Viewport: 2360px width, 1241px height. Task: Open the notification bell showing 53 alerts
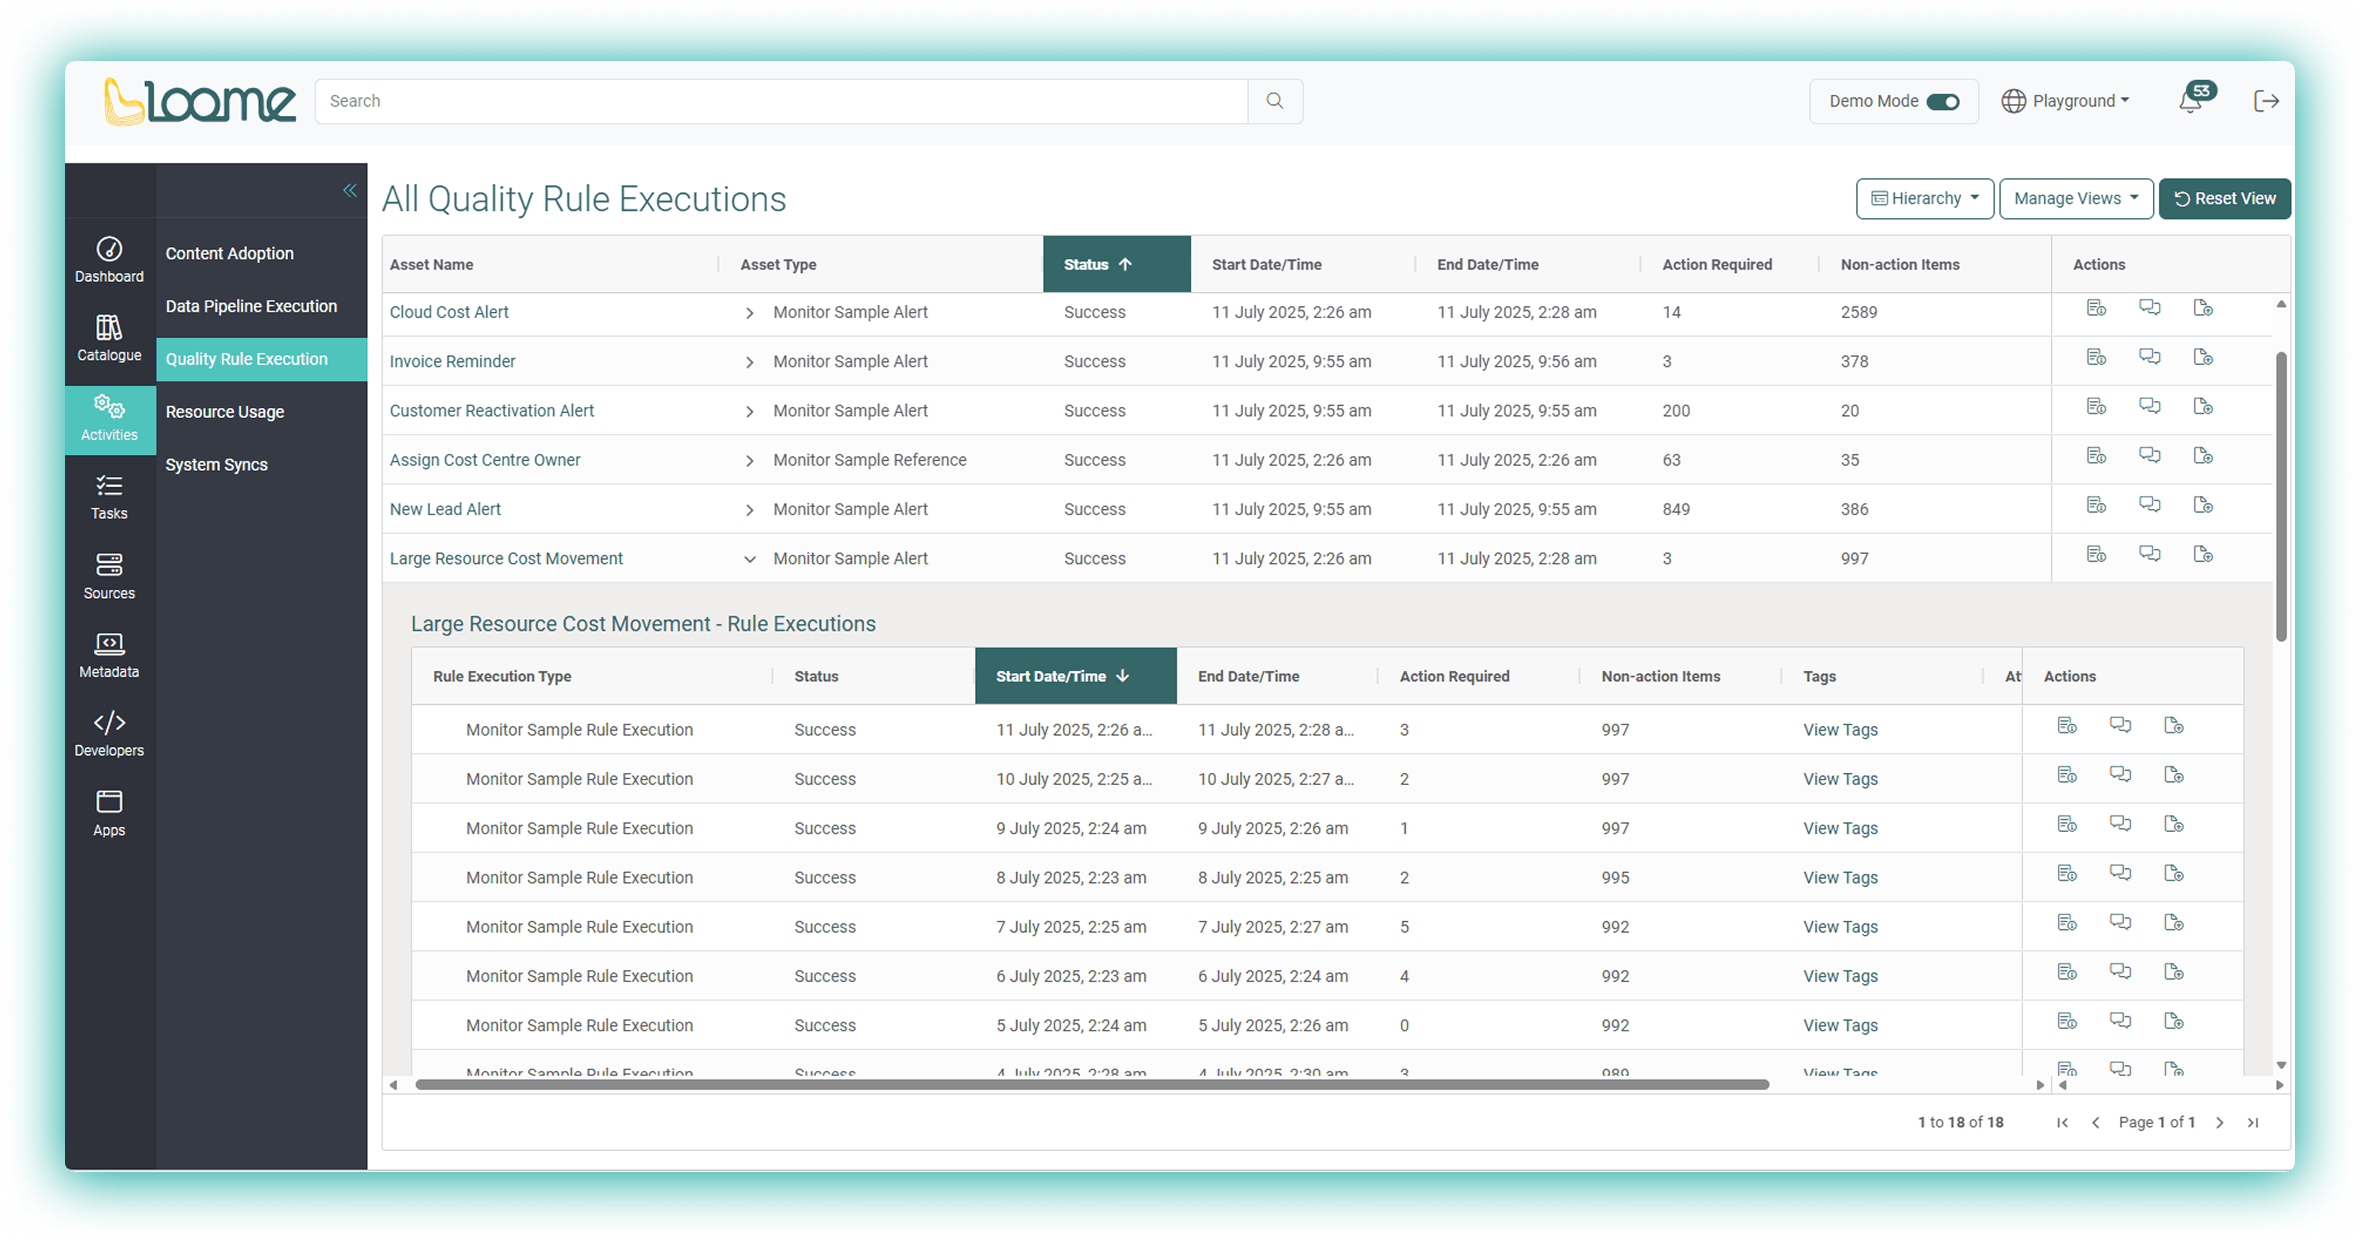click(2191, 100)
